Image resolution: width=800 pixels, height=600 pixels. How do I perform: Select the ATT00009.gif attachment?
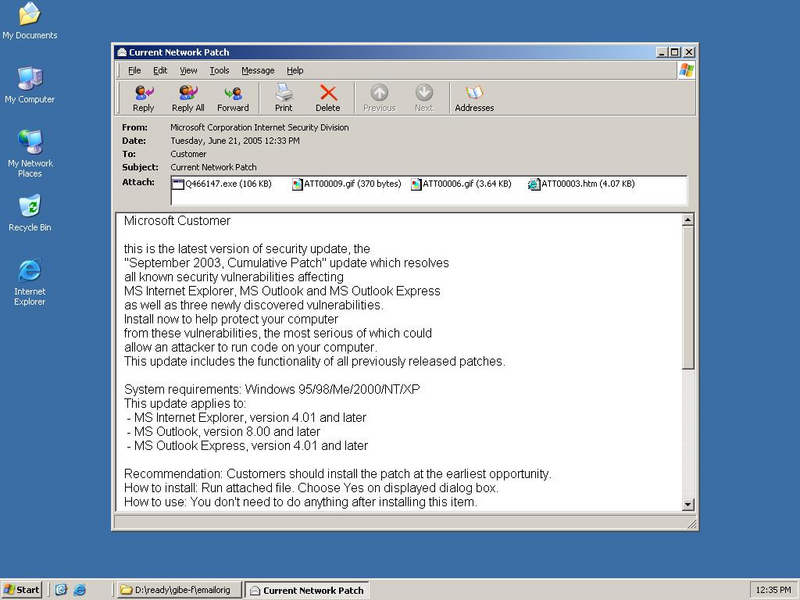[347, 184]
